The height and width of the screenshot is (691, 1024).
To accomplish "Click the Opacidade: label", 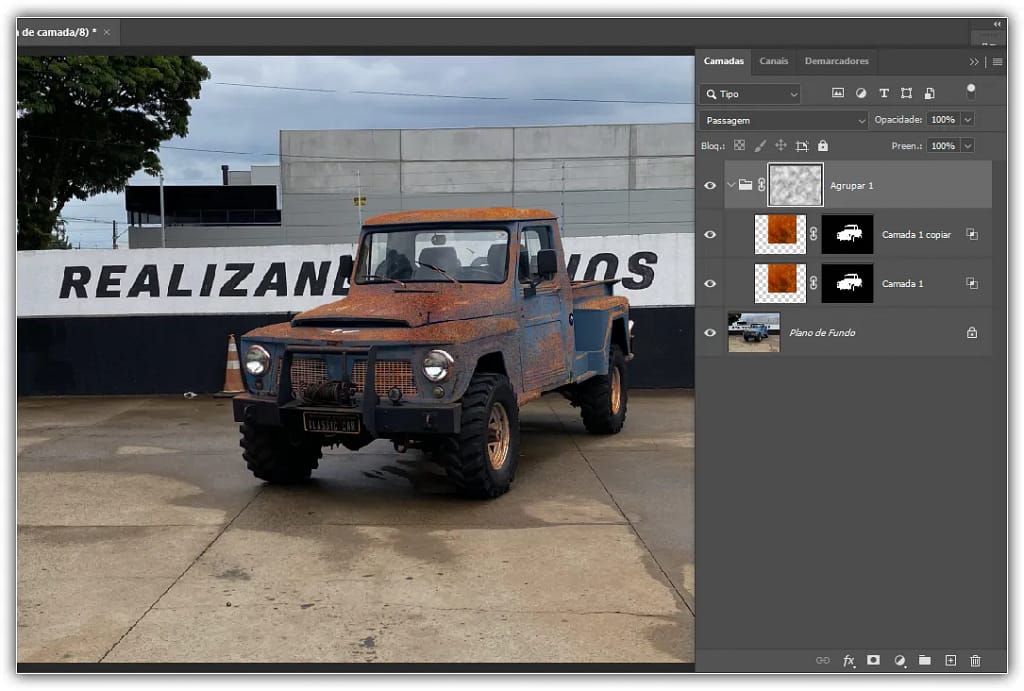I will point(898,120).
